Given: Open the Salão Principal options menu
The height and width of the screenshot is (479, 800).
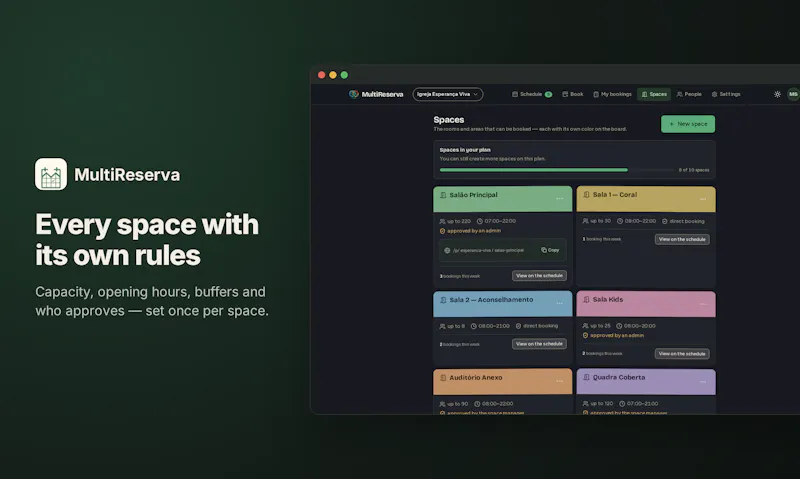Looking at the screenshot, I should (x=560, y=198).
